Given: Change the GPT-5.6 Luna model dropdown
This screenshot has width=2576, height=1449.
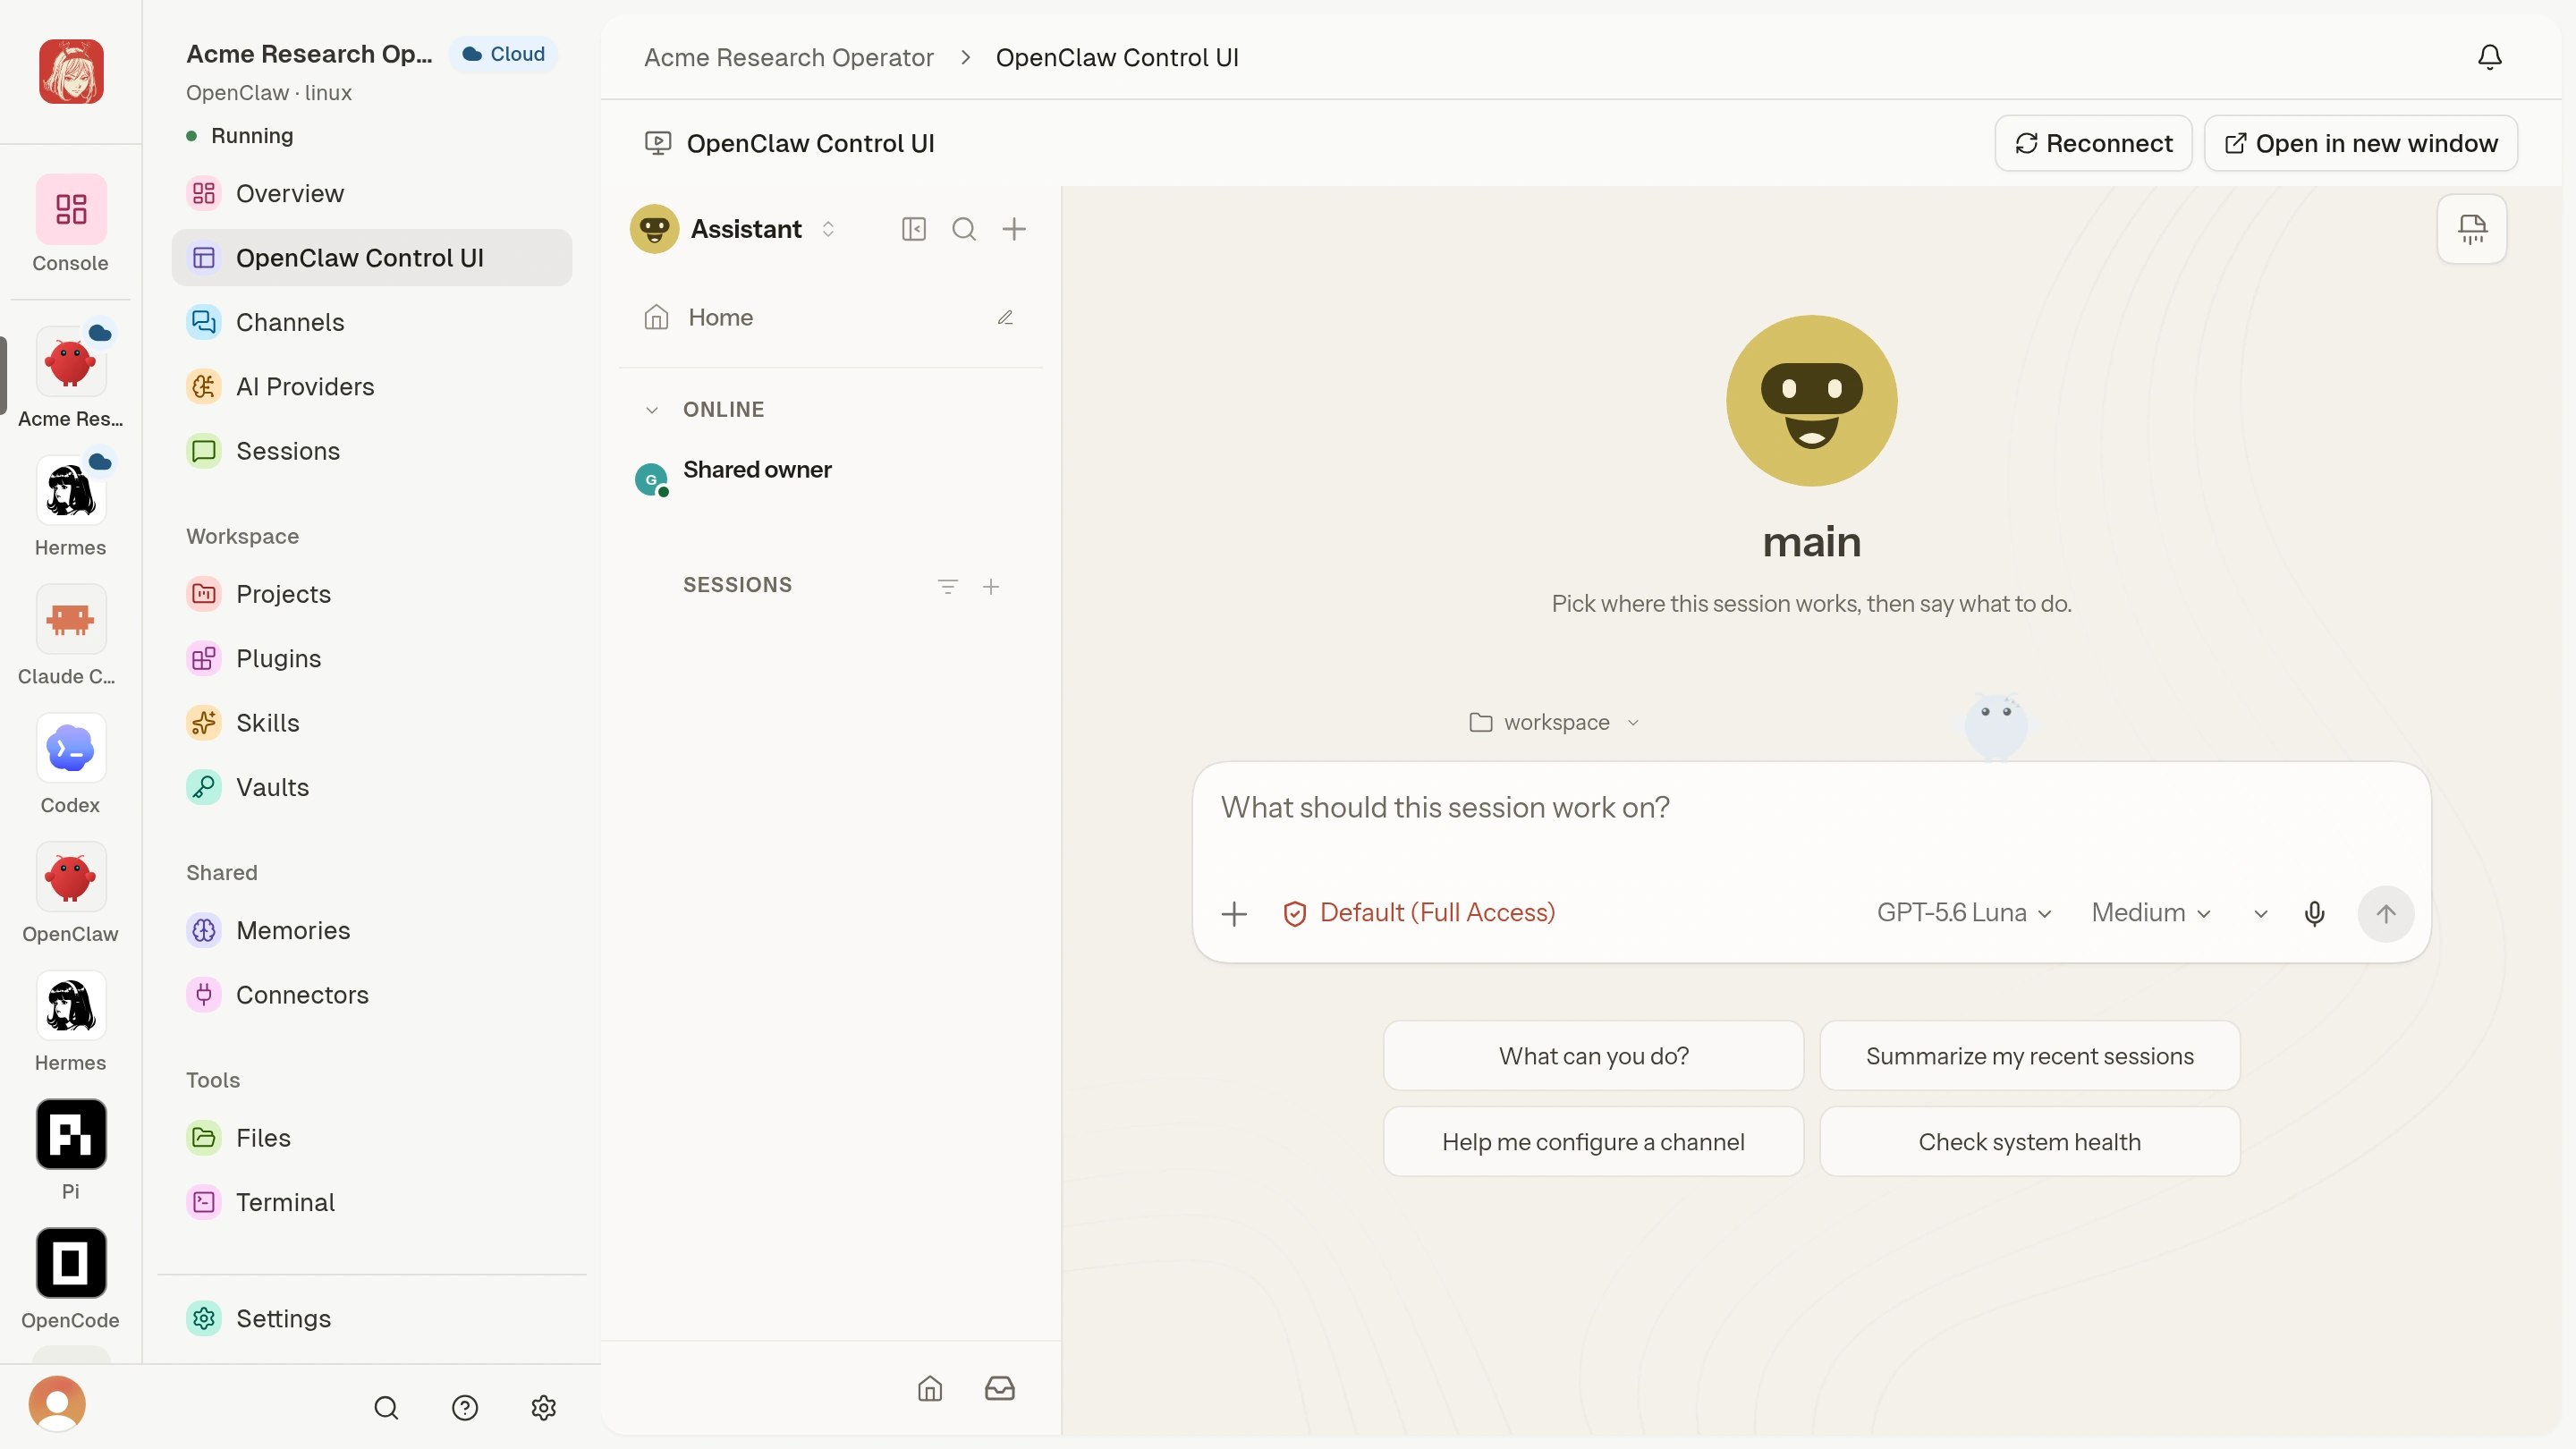Looking at the screenshot, I should (1964, 913).
